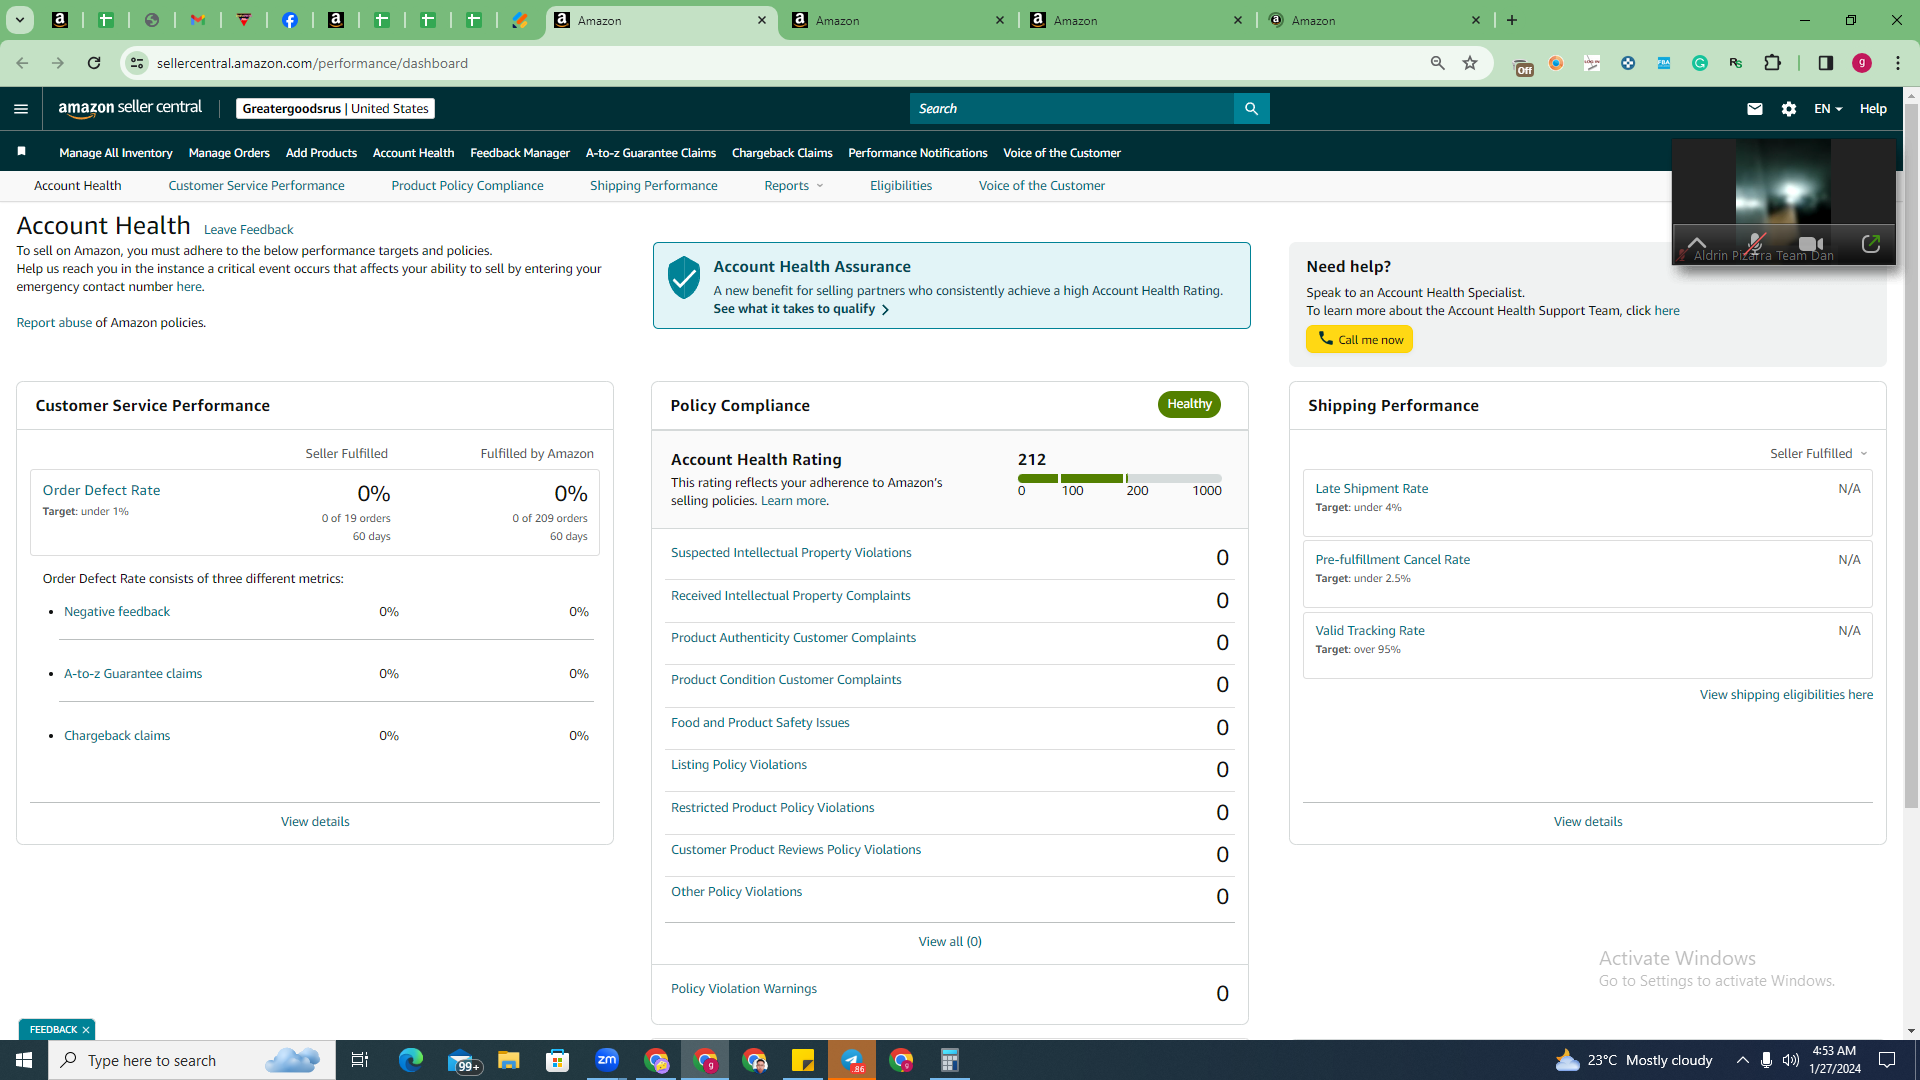The width and height of the screenshot is (1920, 1080).
Task: Open the Greatergoodsrus United States account switcher
Action: point(335,109)
